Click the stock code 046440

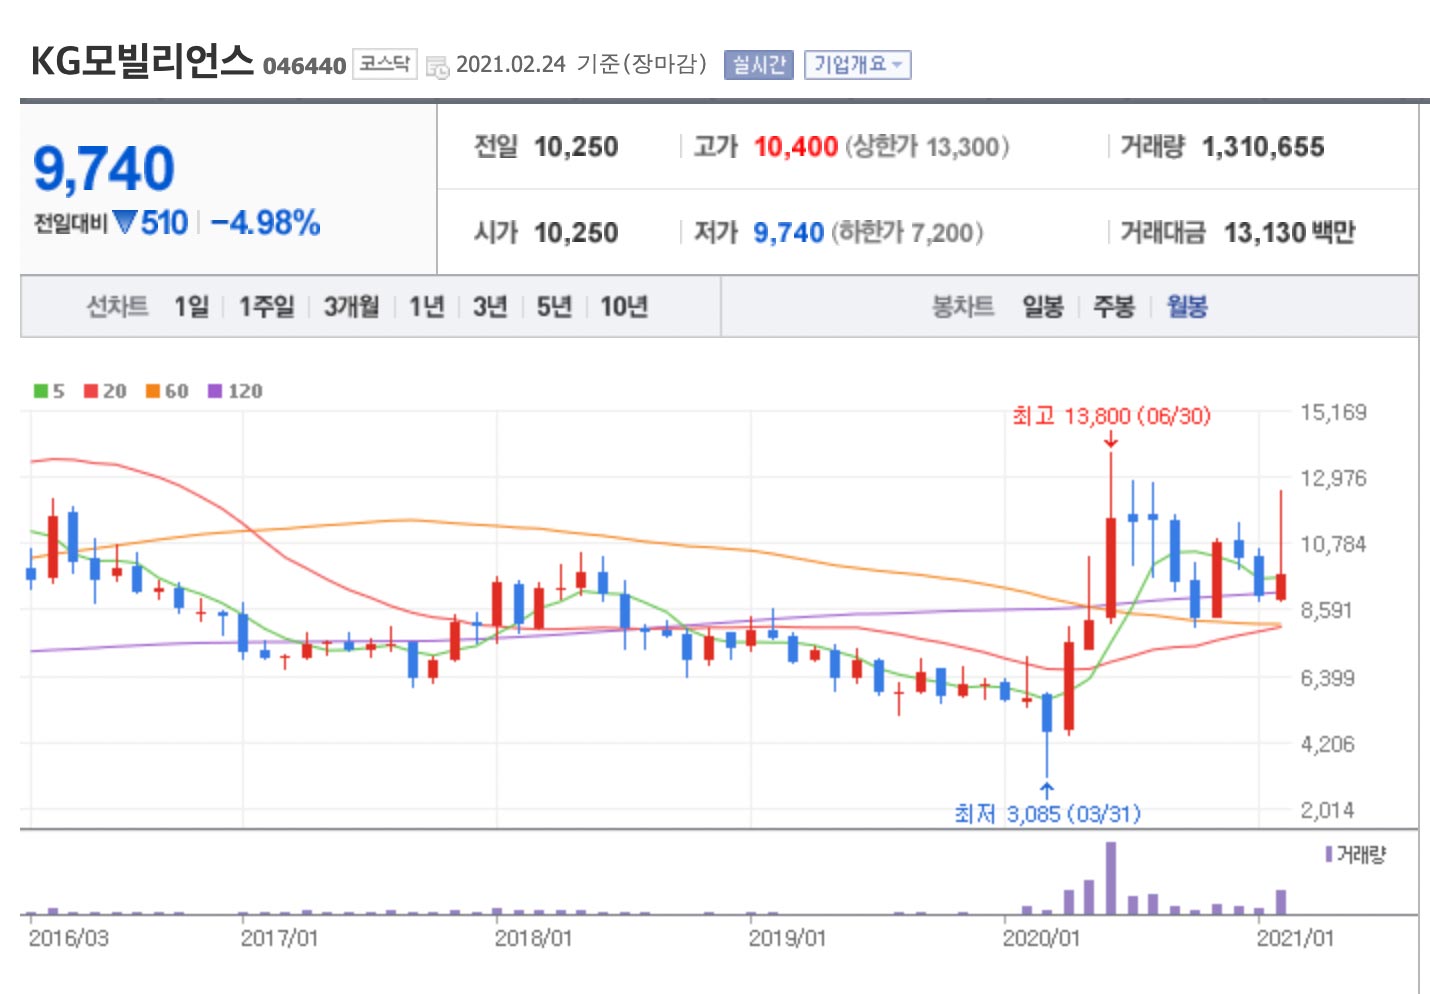(x=304, y=66)
